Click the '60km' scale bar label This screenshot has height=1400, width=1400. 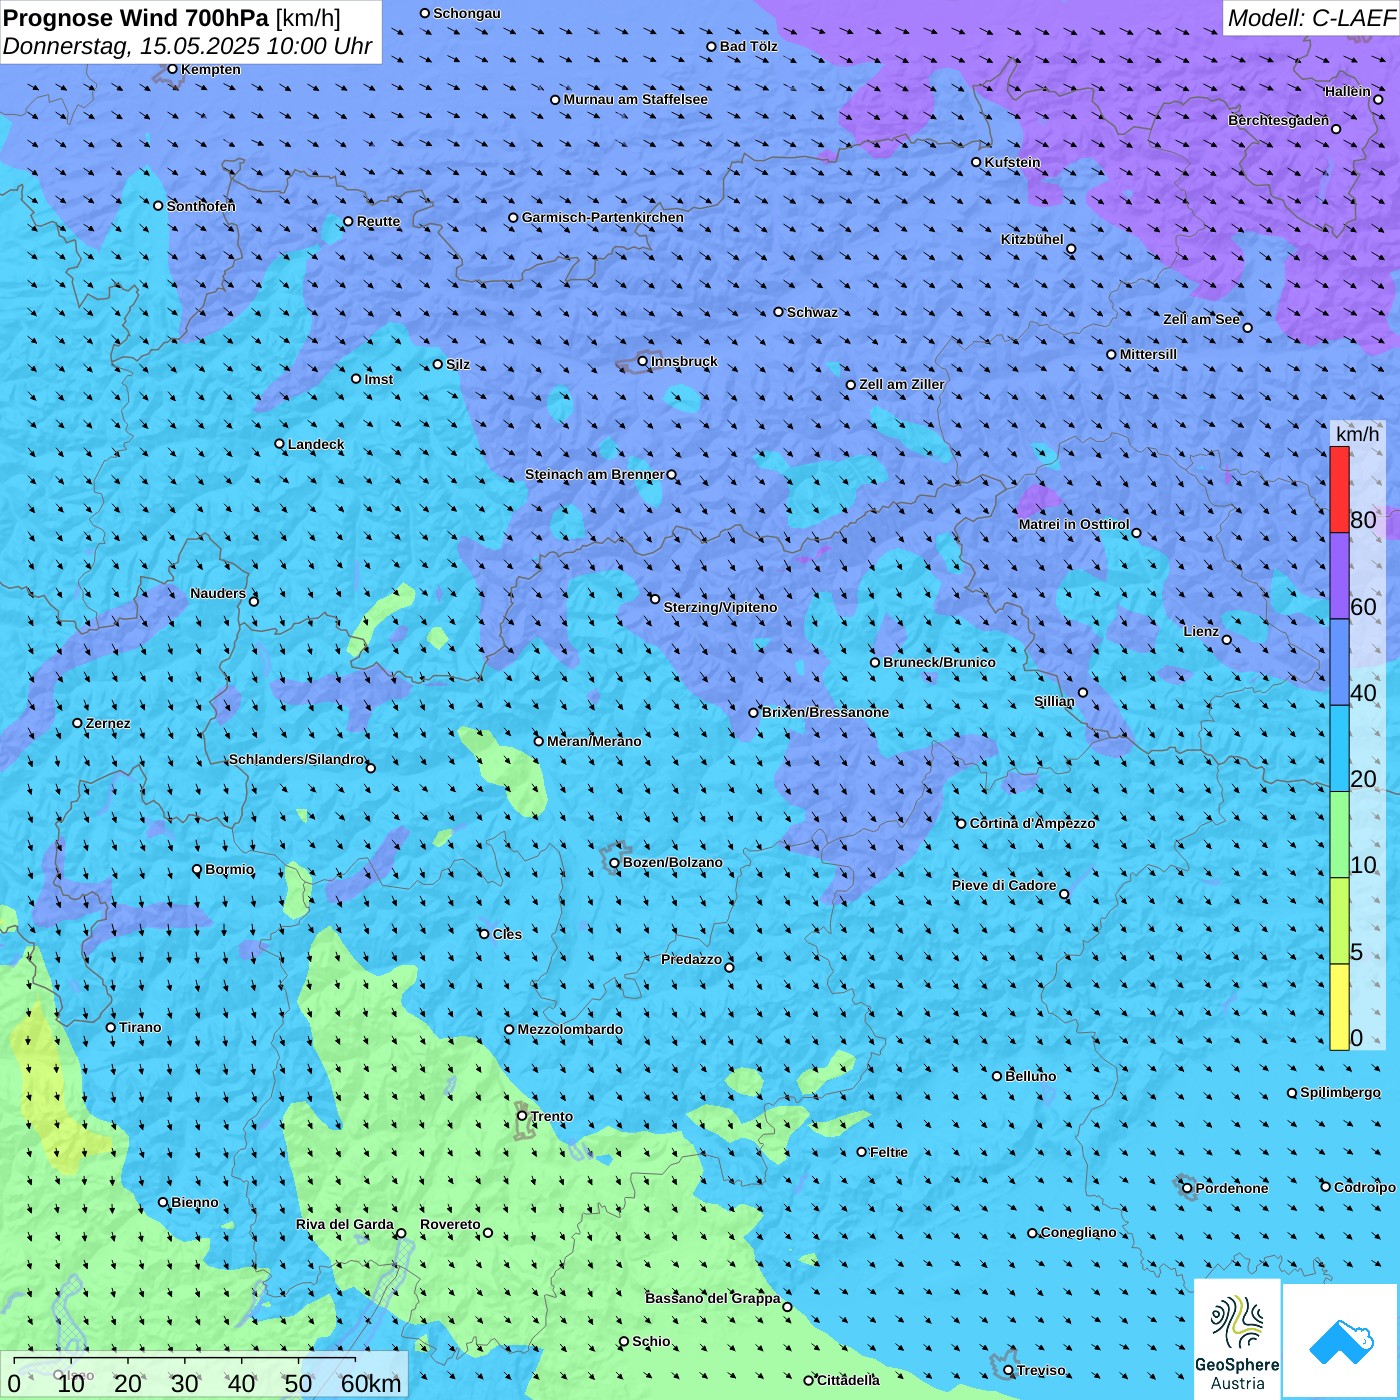(x=370, y=1383)
